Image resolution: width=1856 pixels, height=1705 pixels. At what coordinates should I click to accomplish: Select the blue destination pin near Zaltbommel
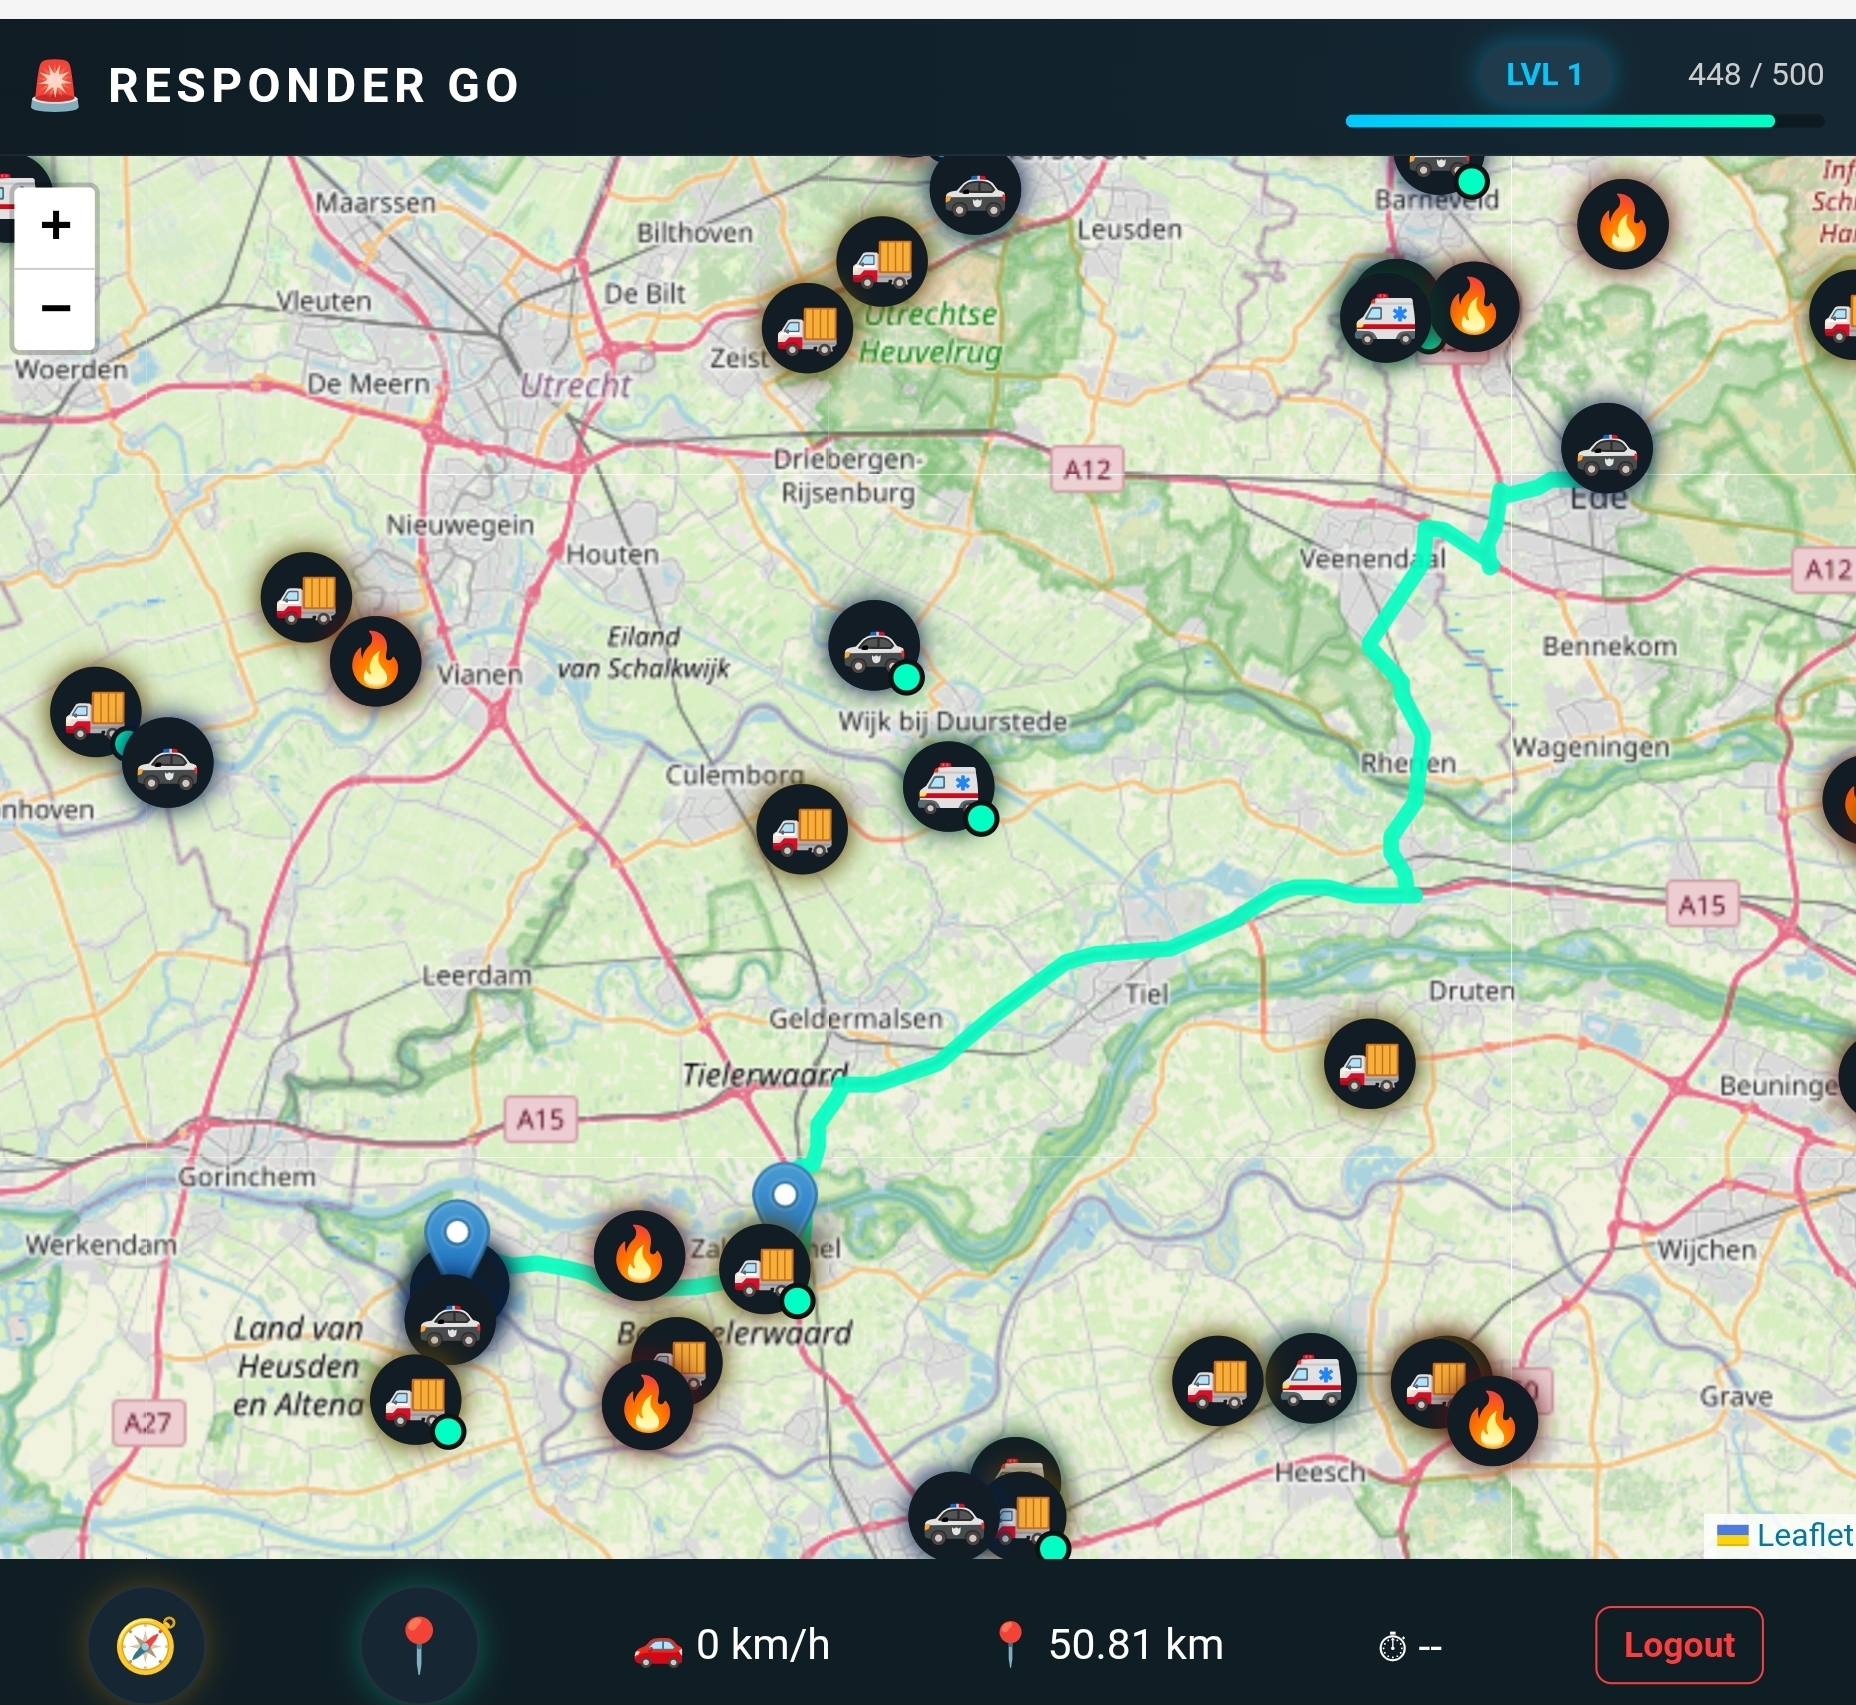pyautogui.click(x=785, y=1193)
